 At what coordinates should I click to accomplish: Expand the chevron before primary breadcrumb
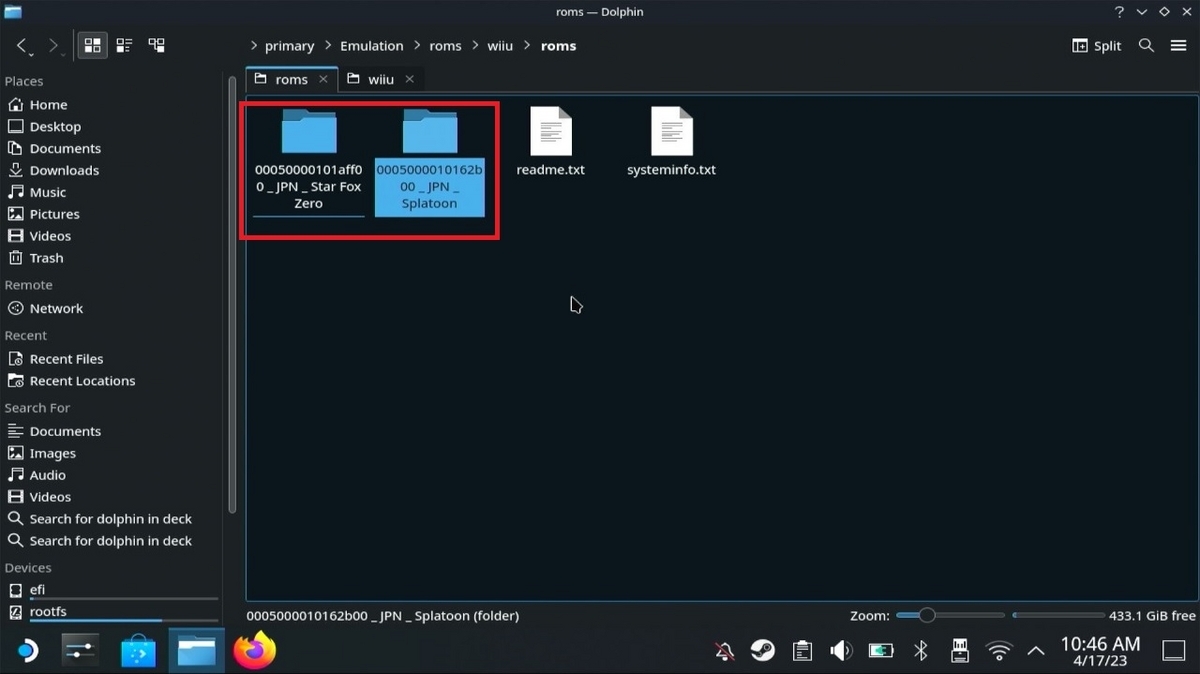click(x=254, y=46)
